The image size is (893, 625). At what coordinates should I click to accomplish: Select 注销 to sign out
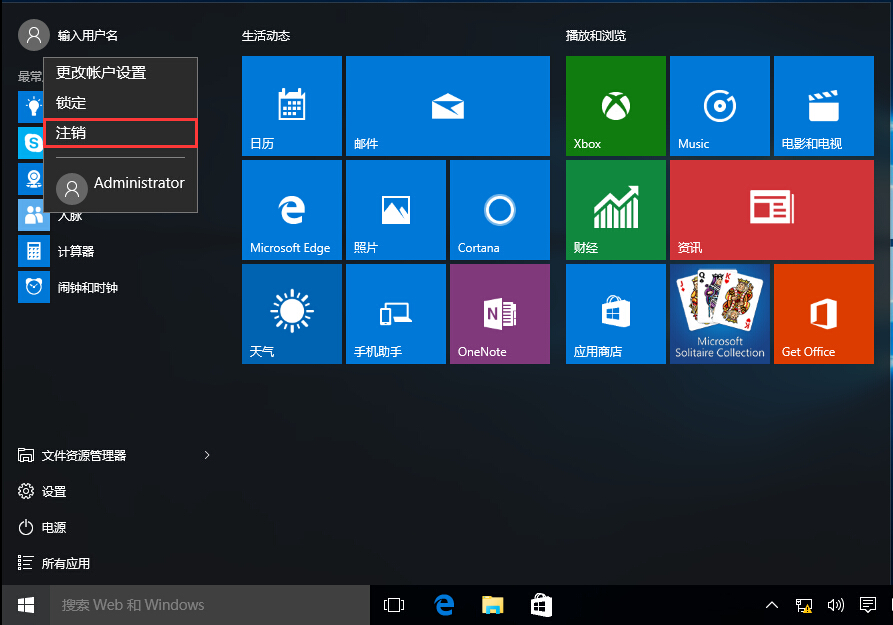[120, 133]
